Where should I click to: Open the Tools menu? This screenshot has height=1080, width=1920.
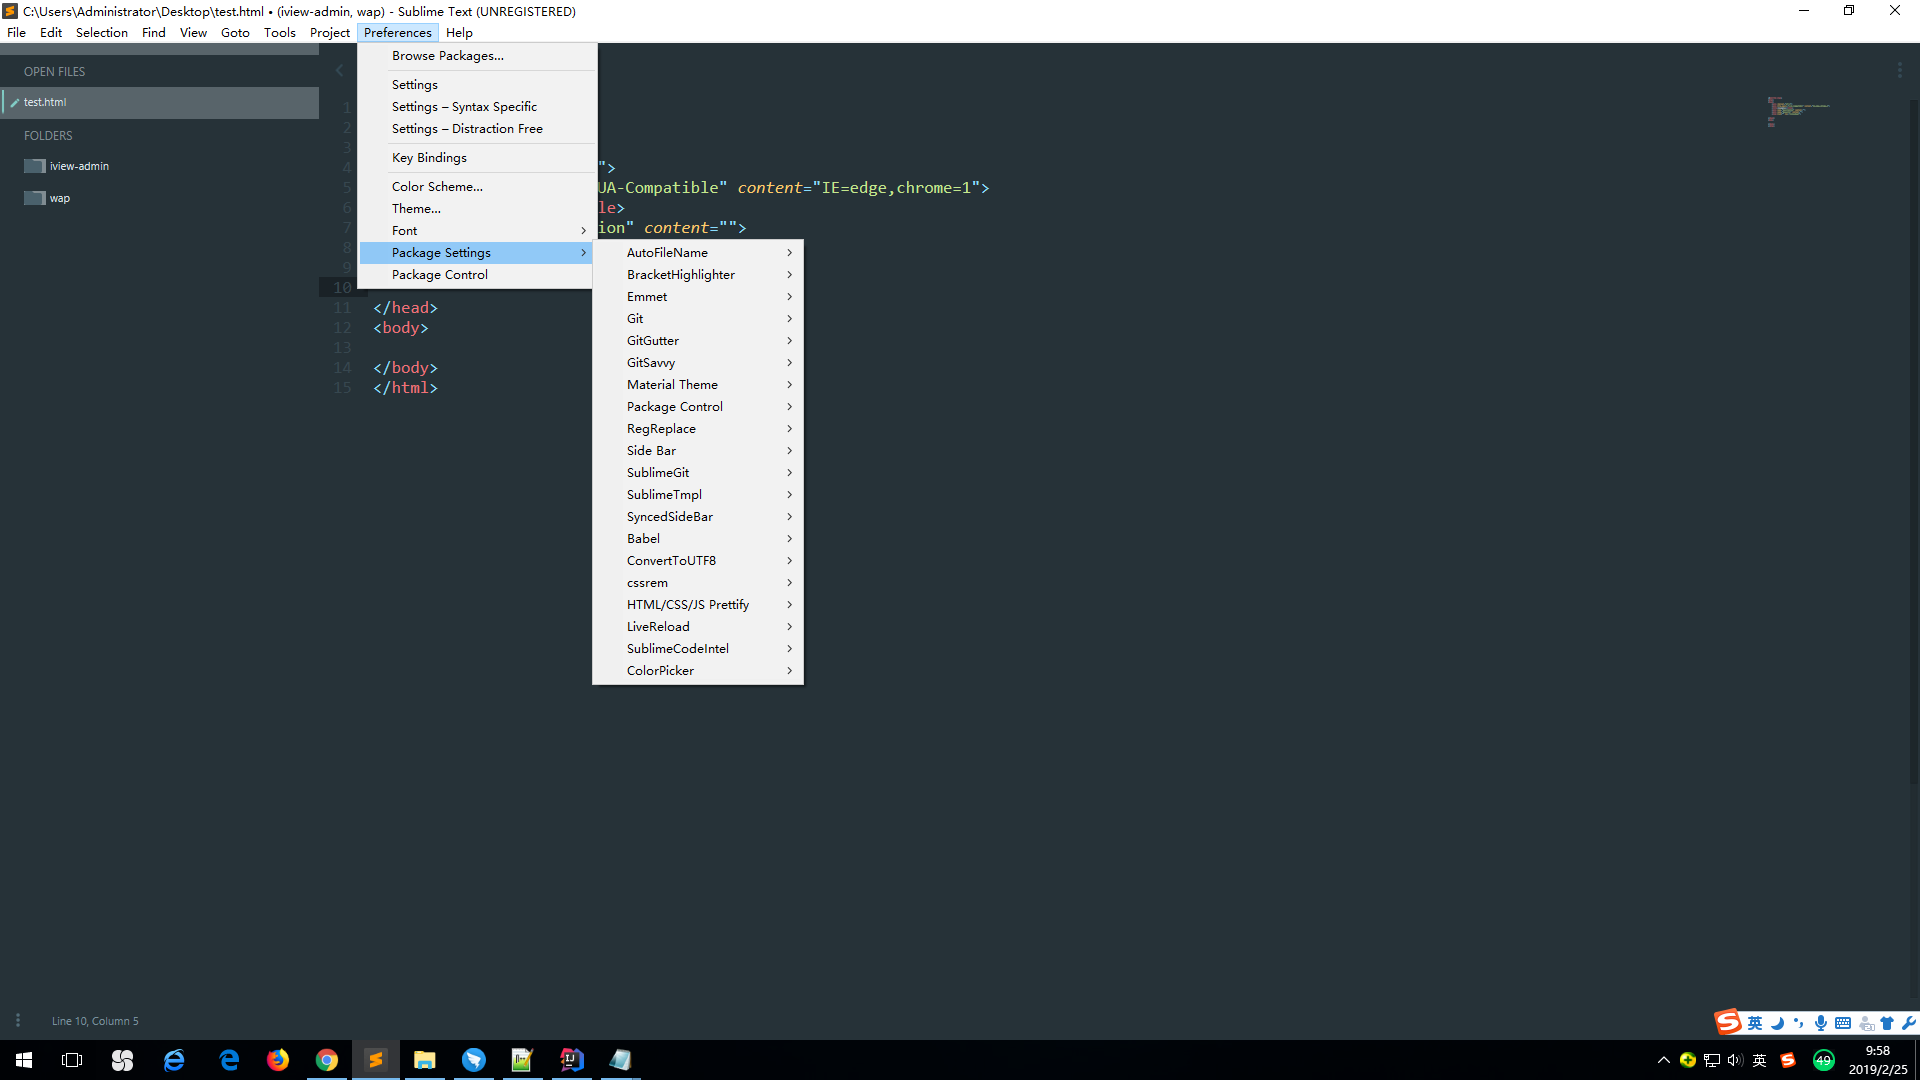pyautogui.click(x=280, y=33)
